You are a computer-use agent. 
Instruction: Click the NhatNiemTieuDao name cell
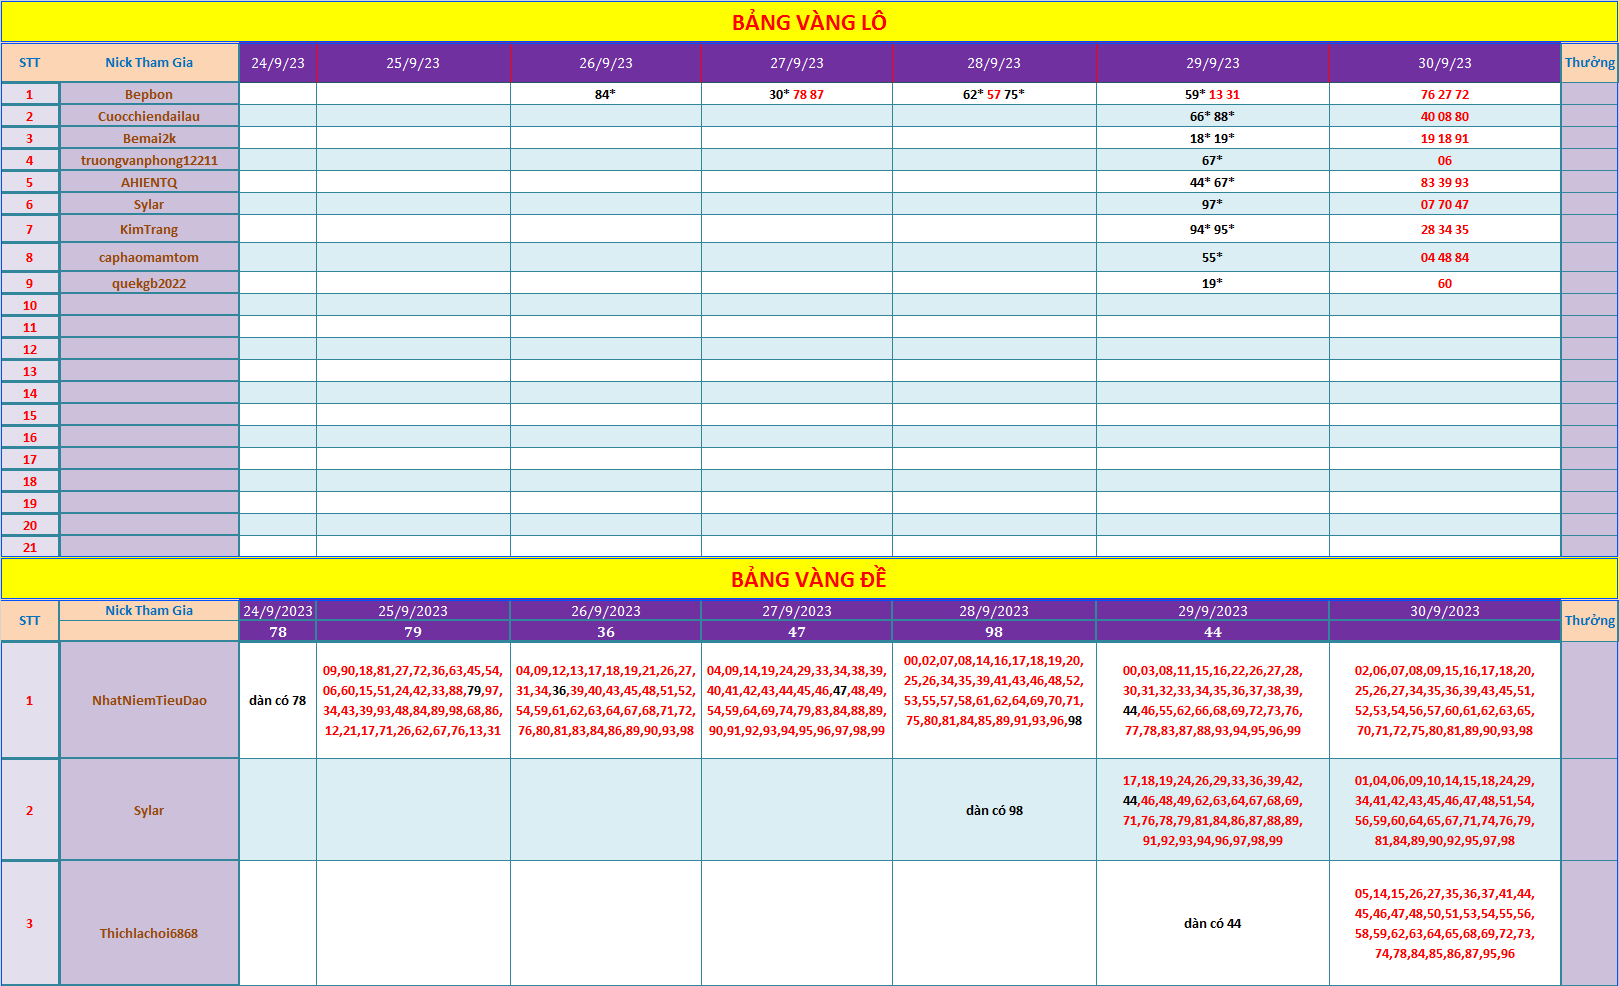point(149,700)
